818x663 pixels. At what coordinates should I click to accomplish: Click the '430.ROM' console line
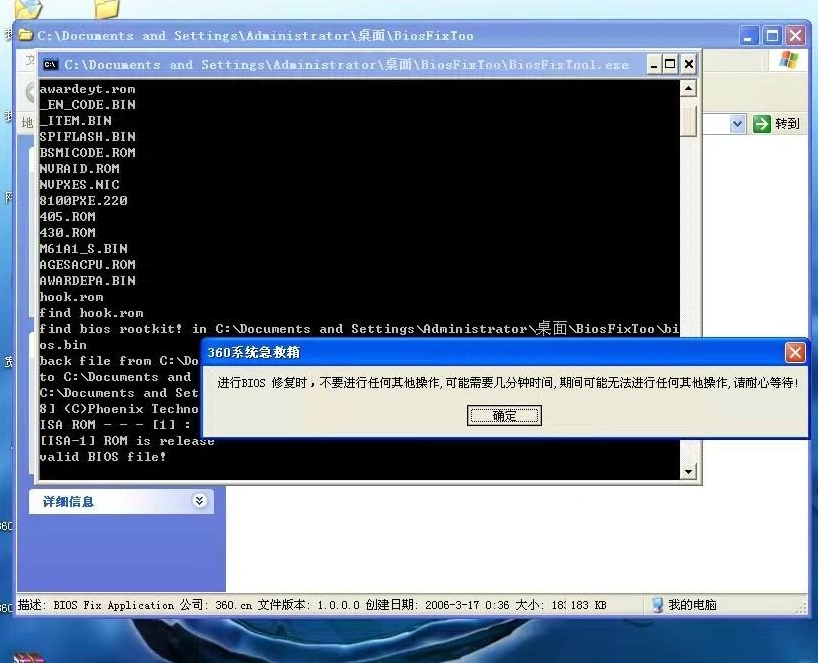point(68,233)
